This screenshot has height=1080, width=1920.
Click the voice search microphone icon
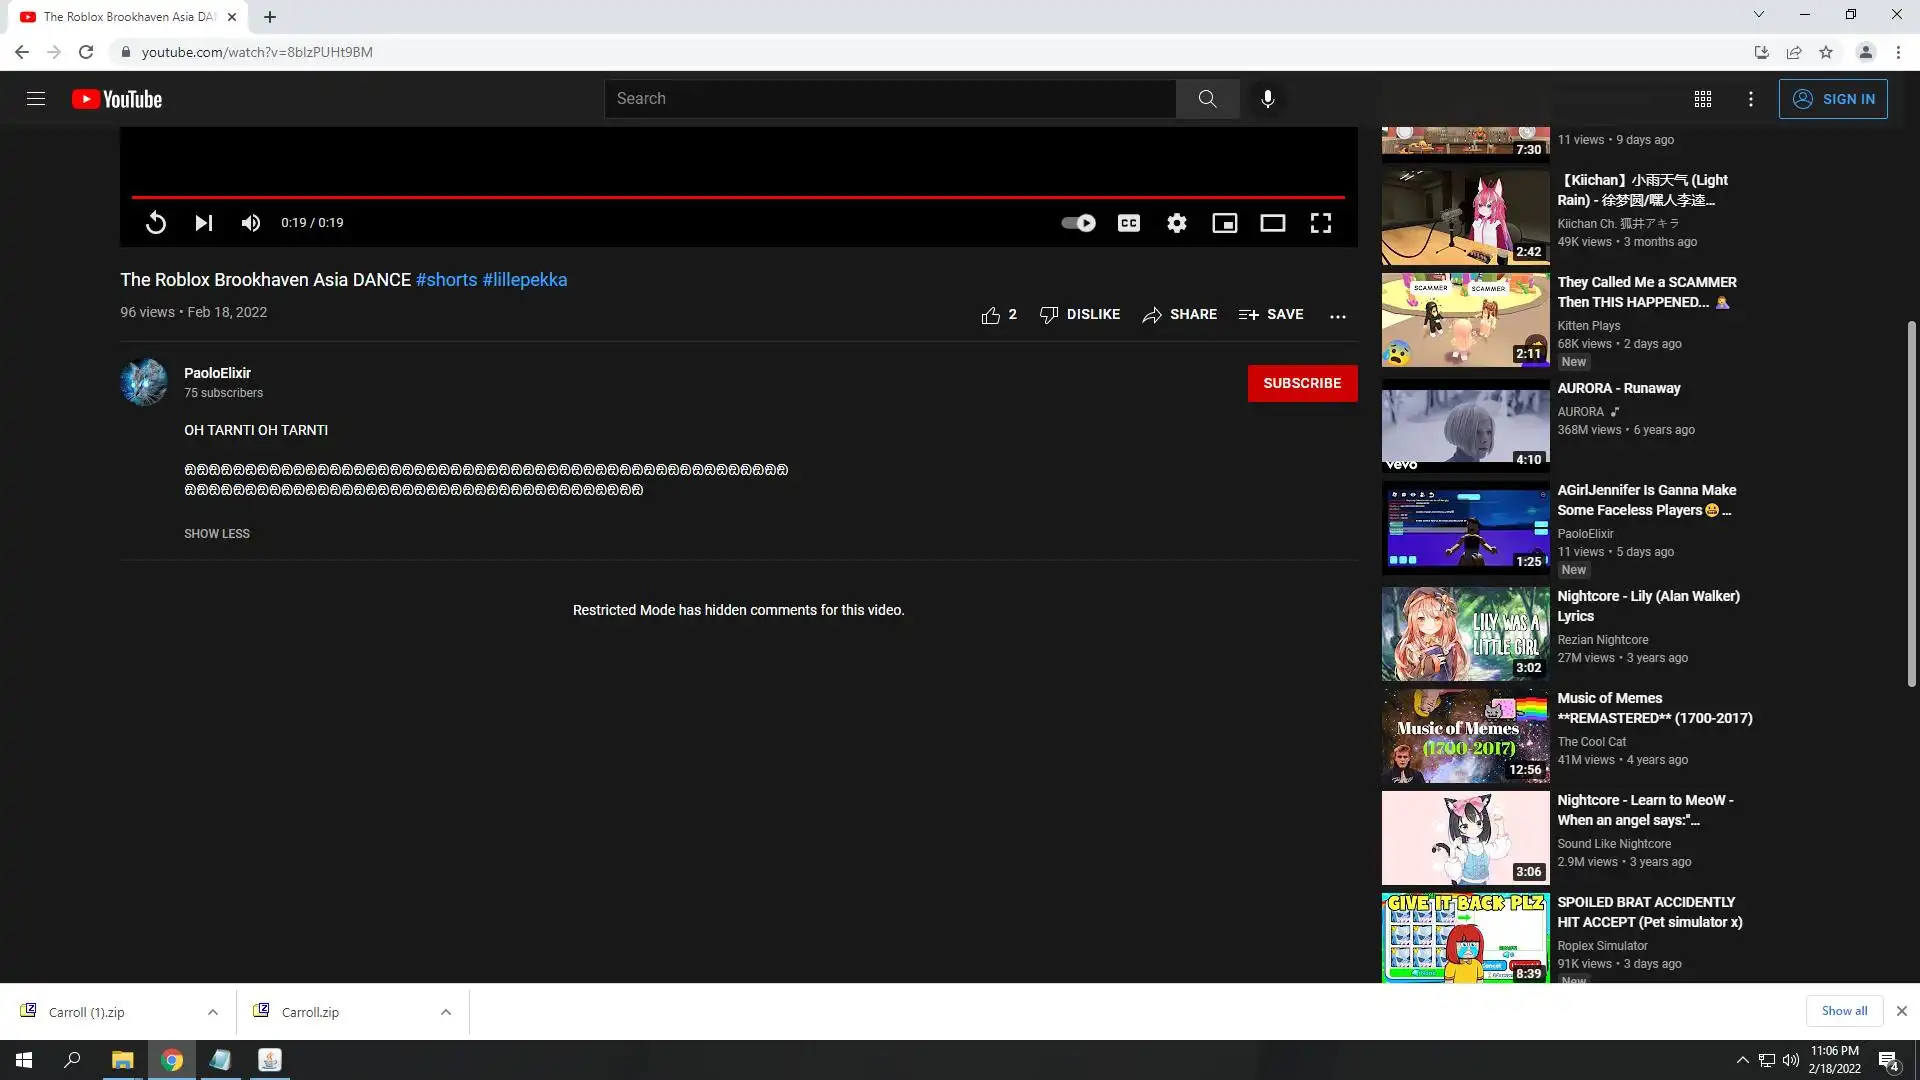(1268, 99)
